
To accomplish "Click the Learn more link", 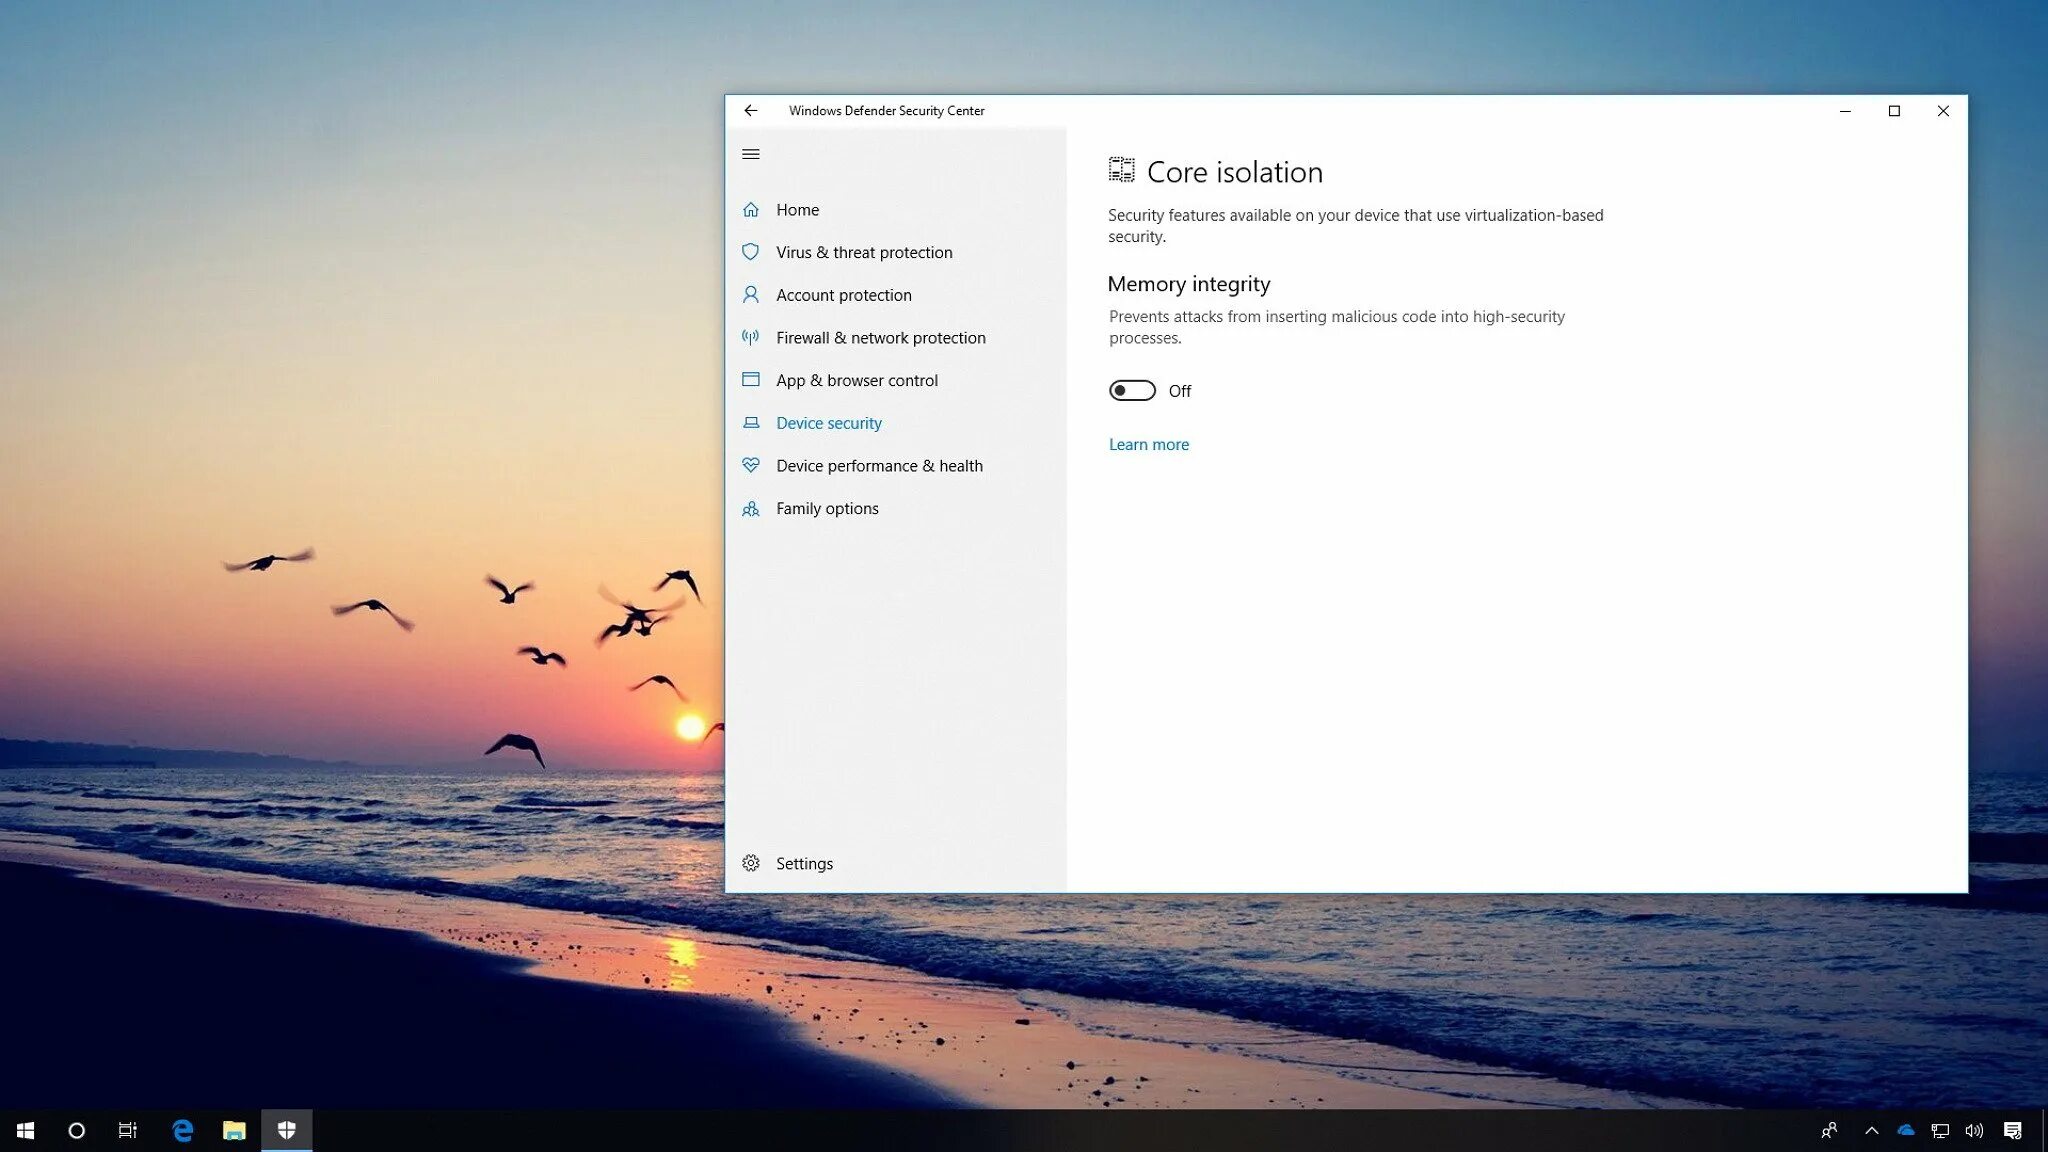I will coord(1149,443).
